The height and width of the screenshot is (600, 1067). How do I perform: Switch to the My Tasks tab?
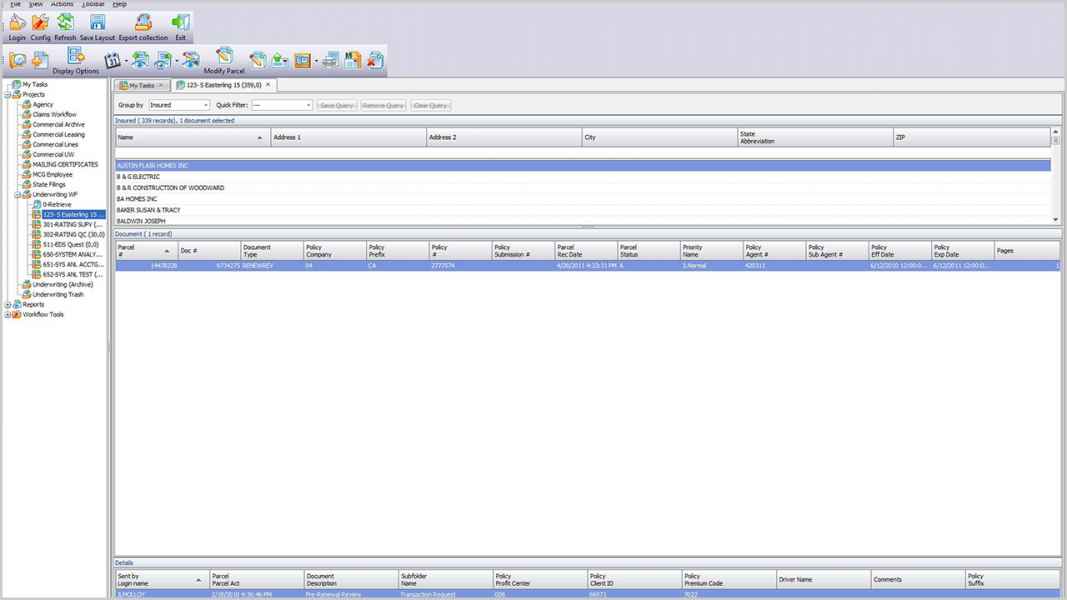[140, 86]
